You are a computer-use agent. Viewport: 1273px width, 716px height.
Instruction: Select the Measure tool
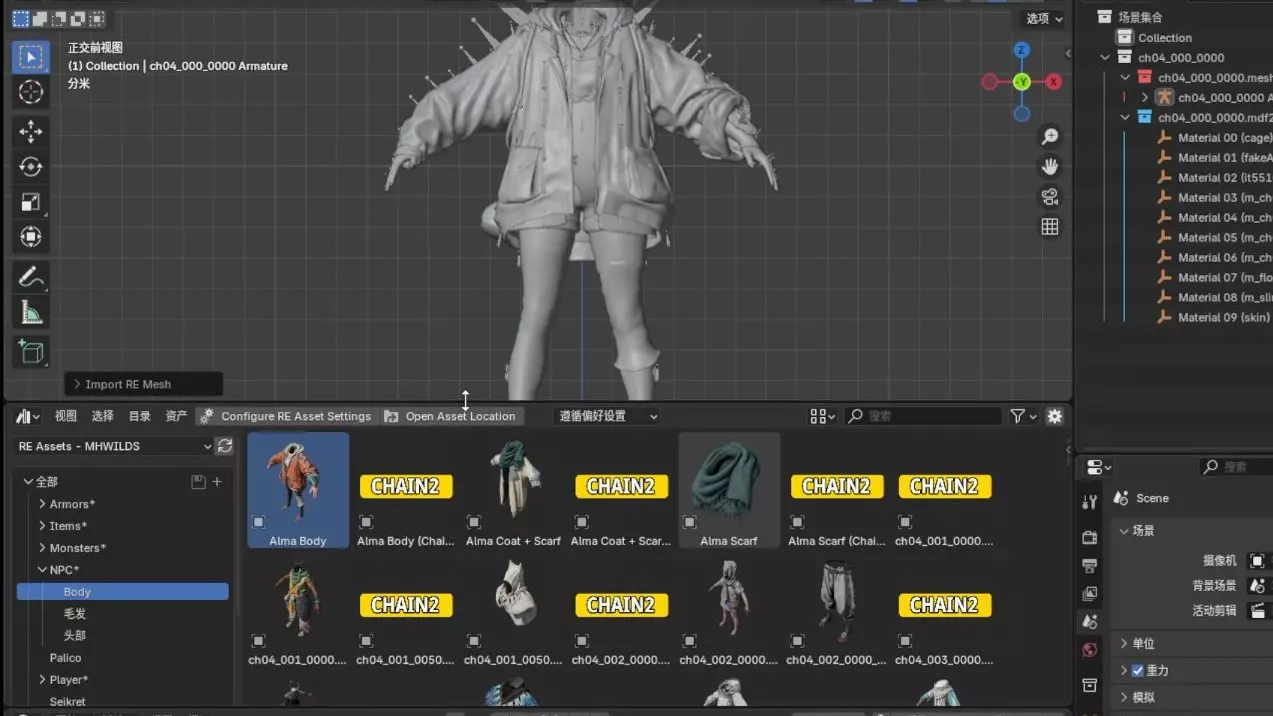tap(31, 313)
